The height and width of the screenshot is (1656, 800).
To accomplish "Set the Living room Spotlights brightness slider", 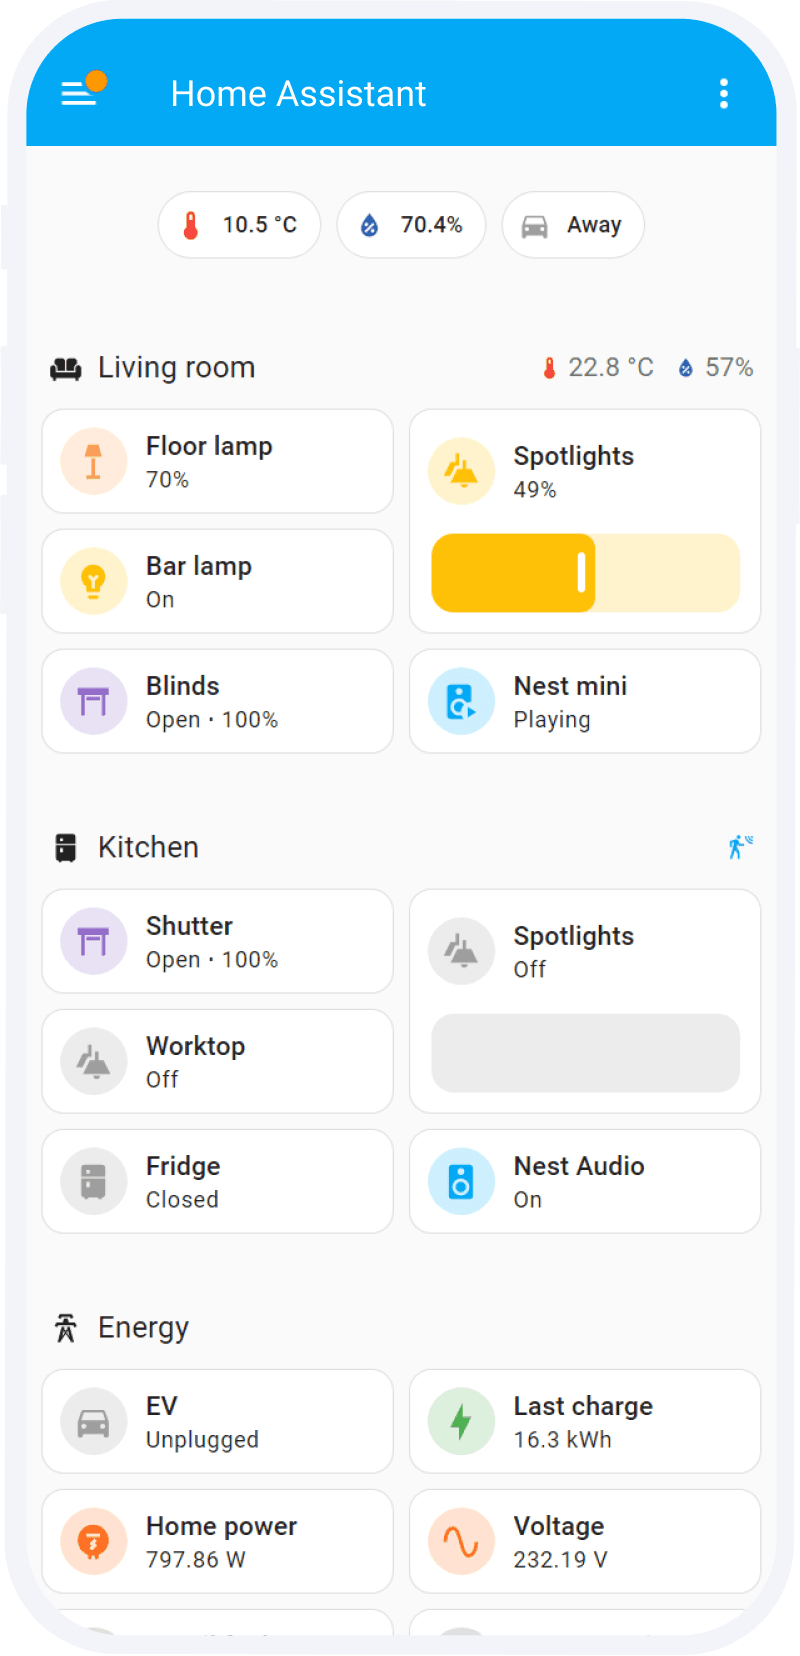I will [585, 573].
